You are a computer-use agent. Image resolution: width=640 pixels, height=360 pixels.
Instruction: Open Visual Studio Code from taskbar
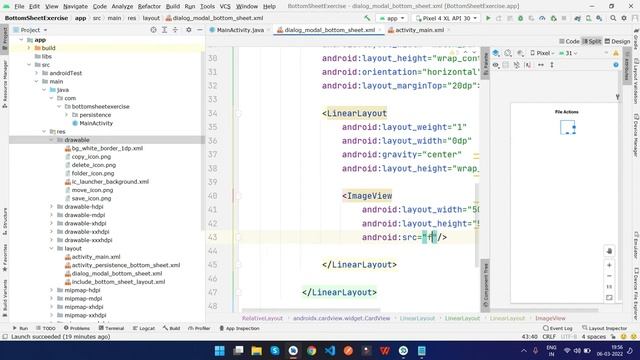click(x=330, y=351)
